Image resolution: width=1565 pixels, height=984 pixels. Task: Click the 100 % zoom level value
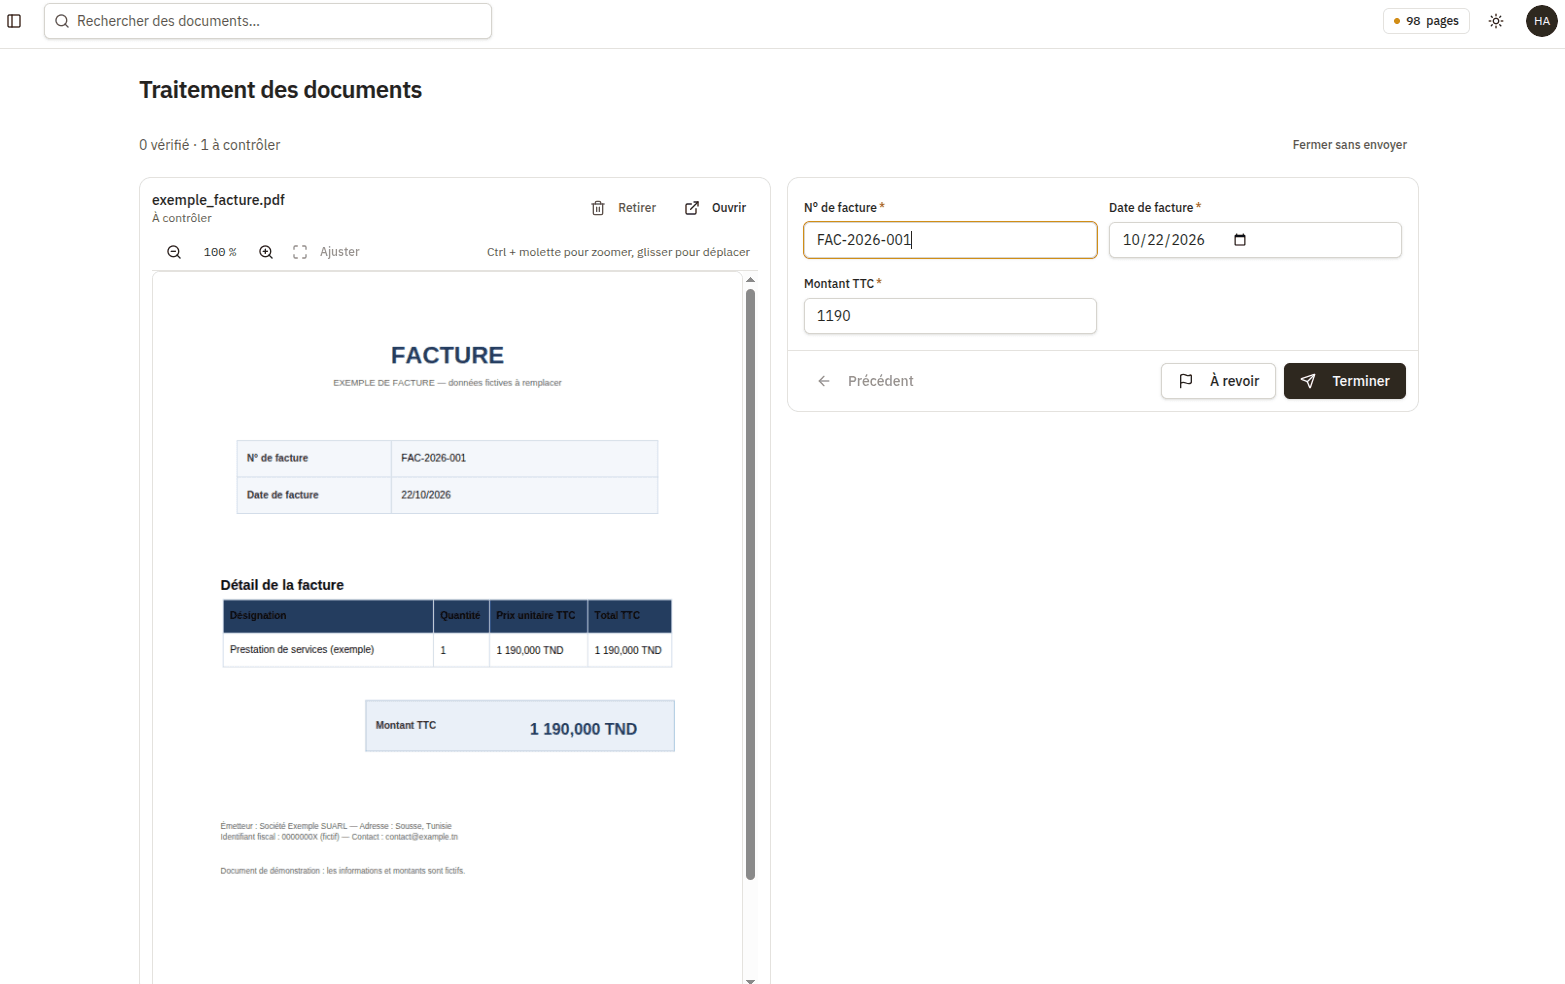coord(220,252)
